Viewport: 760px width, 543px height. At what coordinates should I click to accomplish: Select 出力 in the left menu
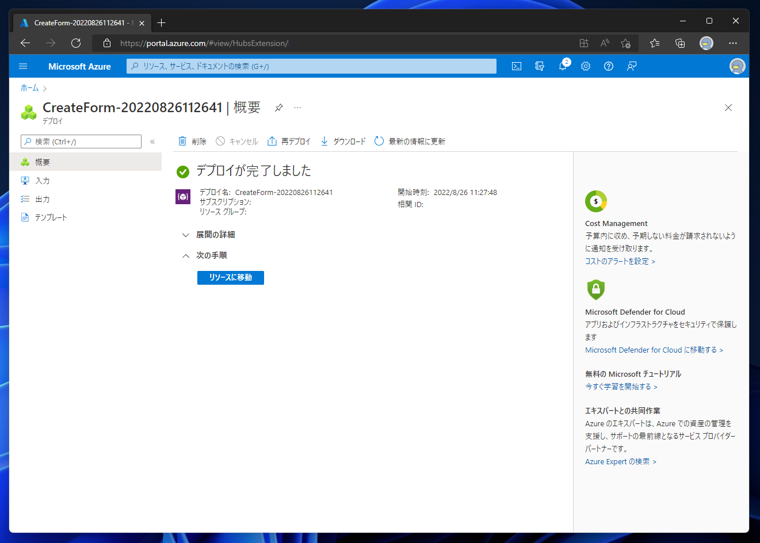coord(86,199)
